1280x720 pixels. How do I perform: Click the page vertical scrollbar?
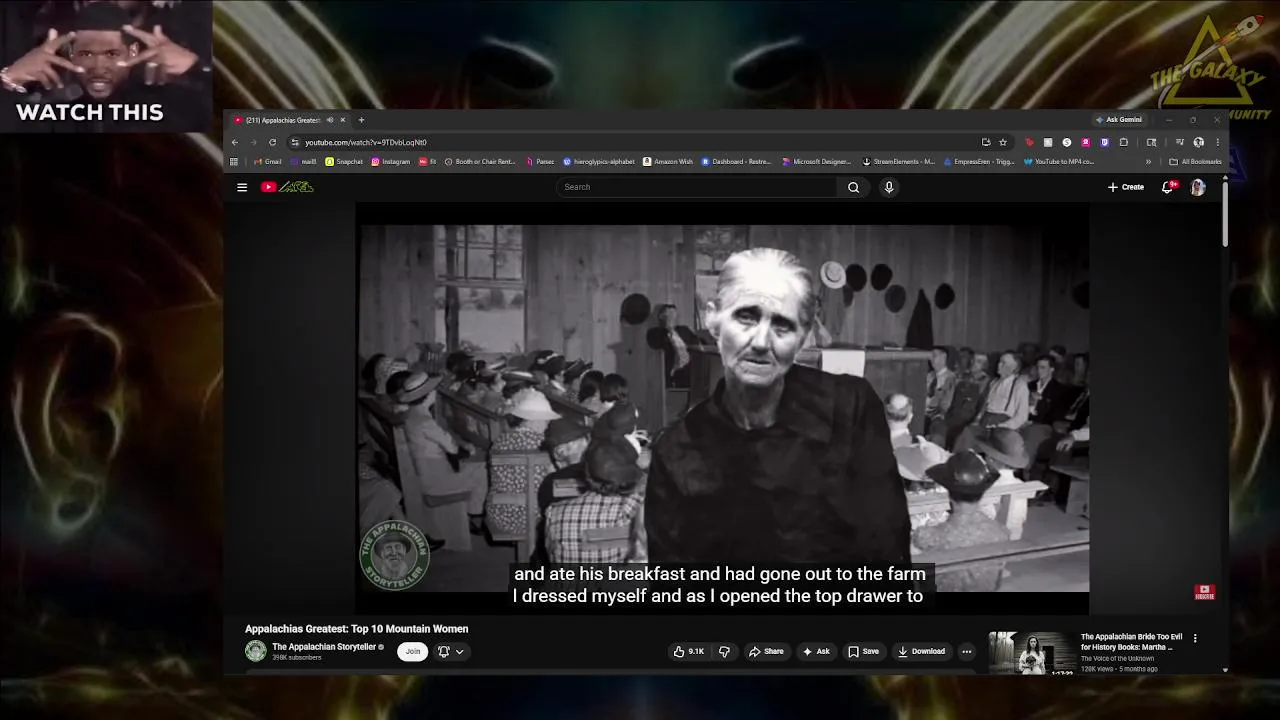[1225, 215]
